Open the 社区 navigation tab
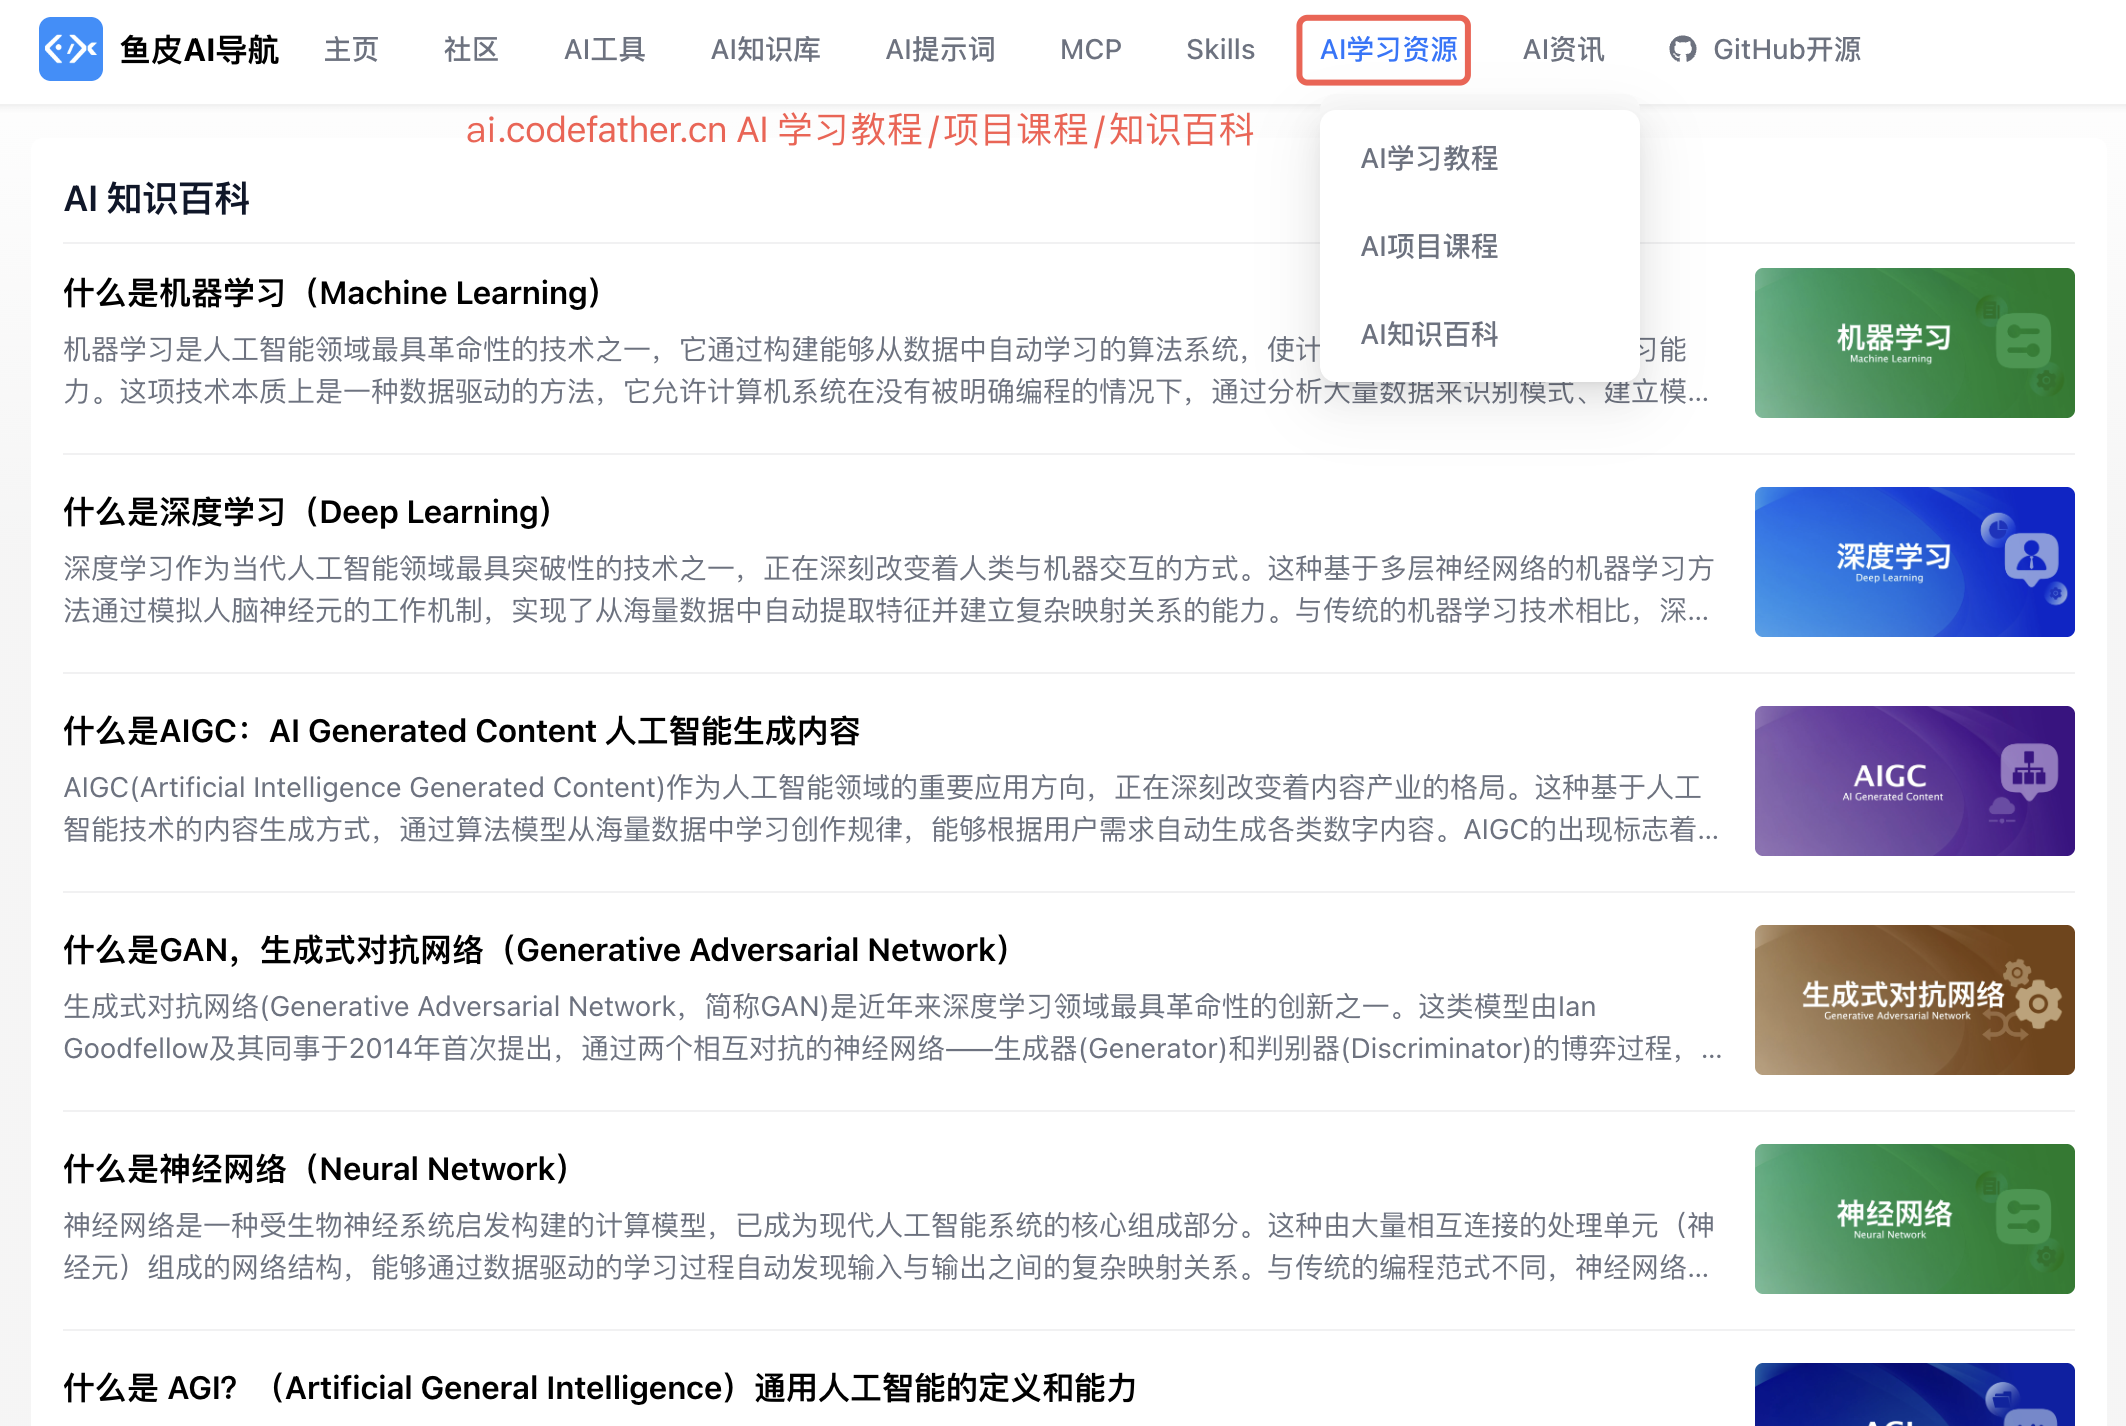Image resolution: width=2126 pixels, height=1426 pixels. (x=471, y=49)
